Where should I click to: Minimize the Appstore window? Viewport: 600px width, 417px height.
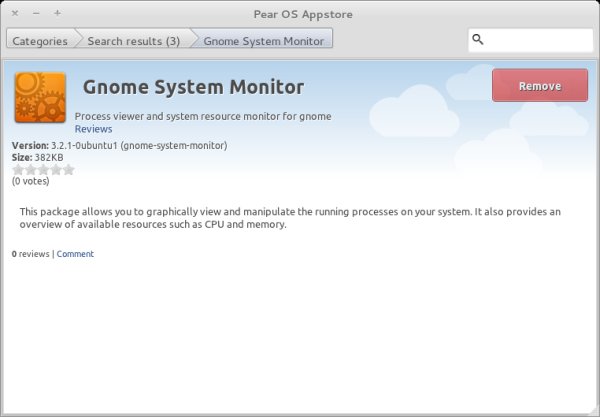point(36,13)
